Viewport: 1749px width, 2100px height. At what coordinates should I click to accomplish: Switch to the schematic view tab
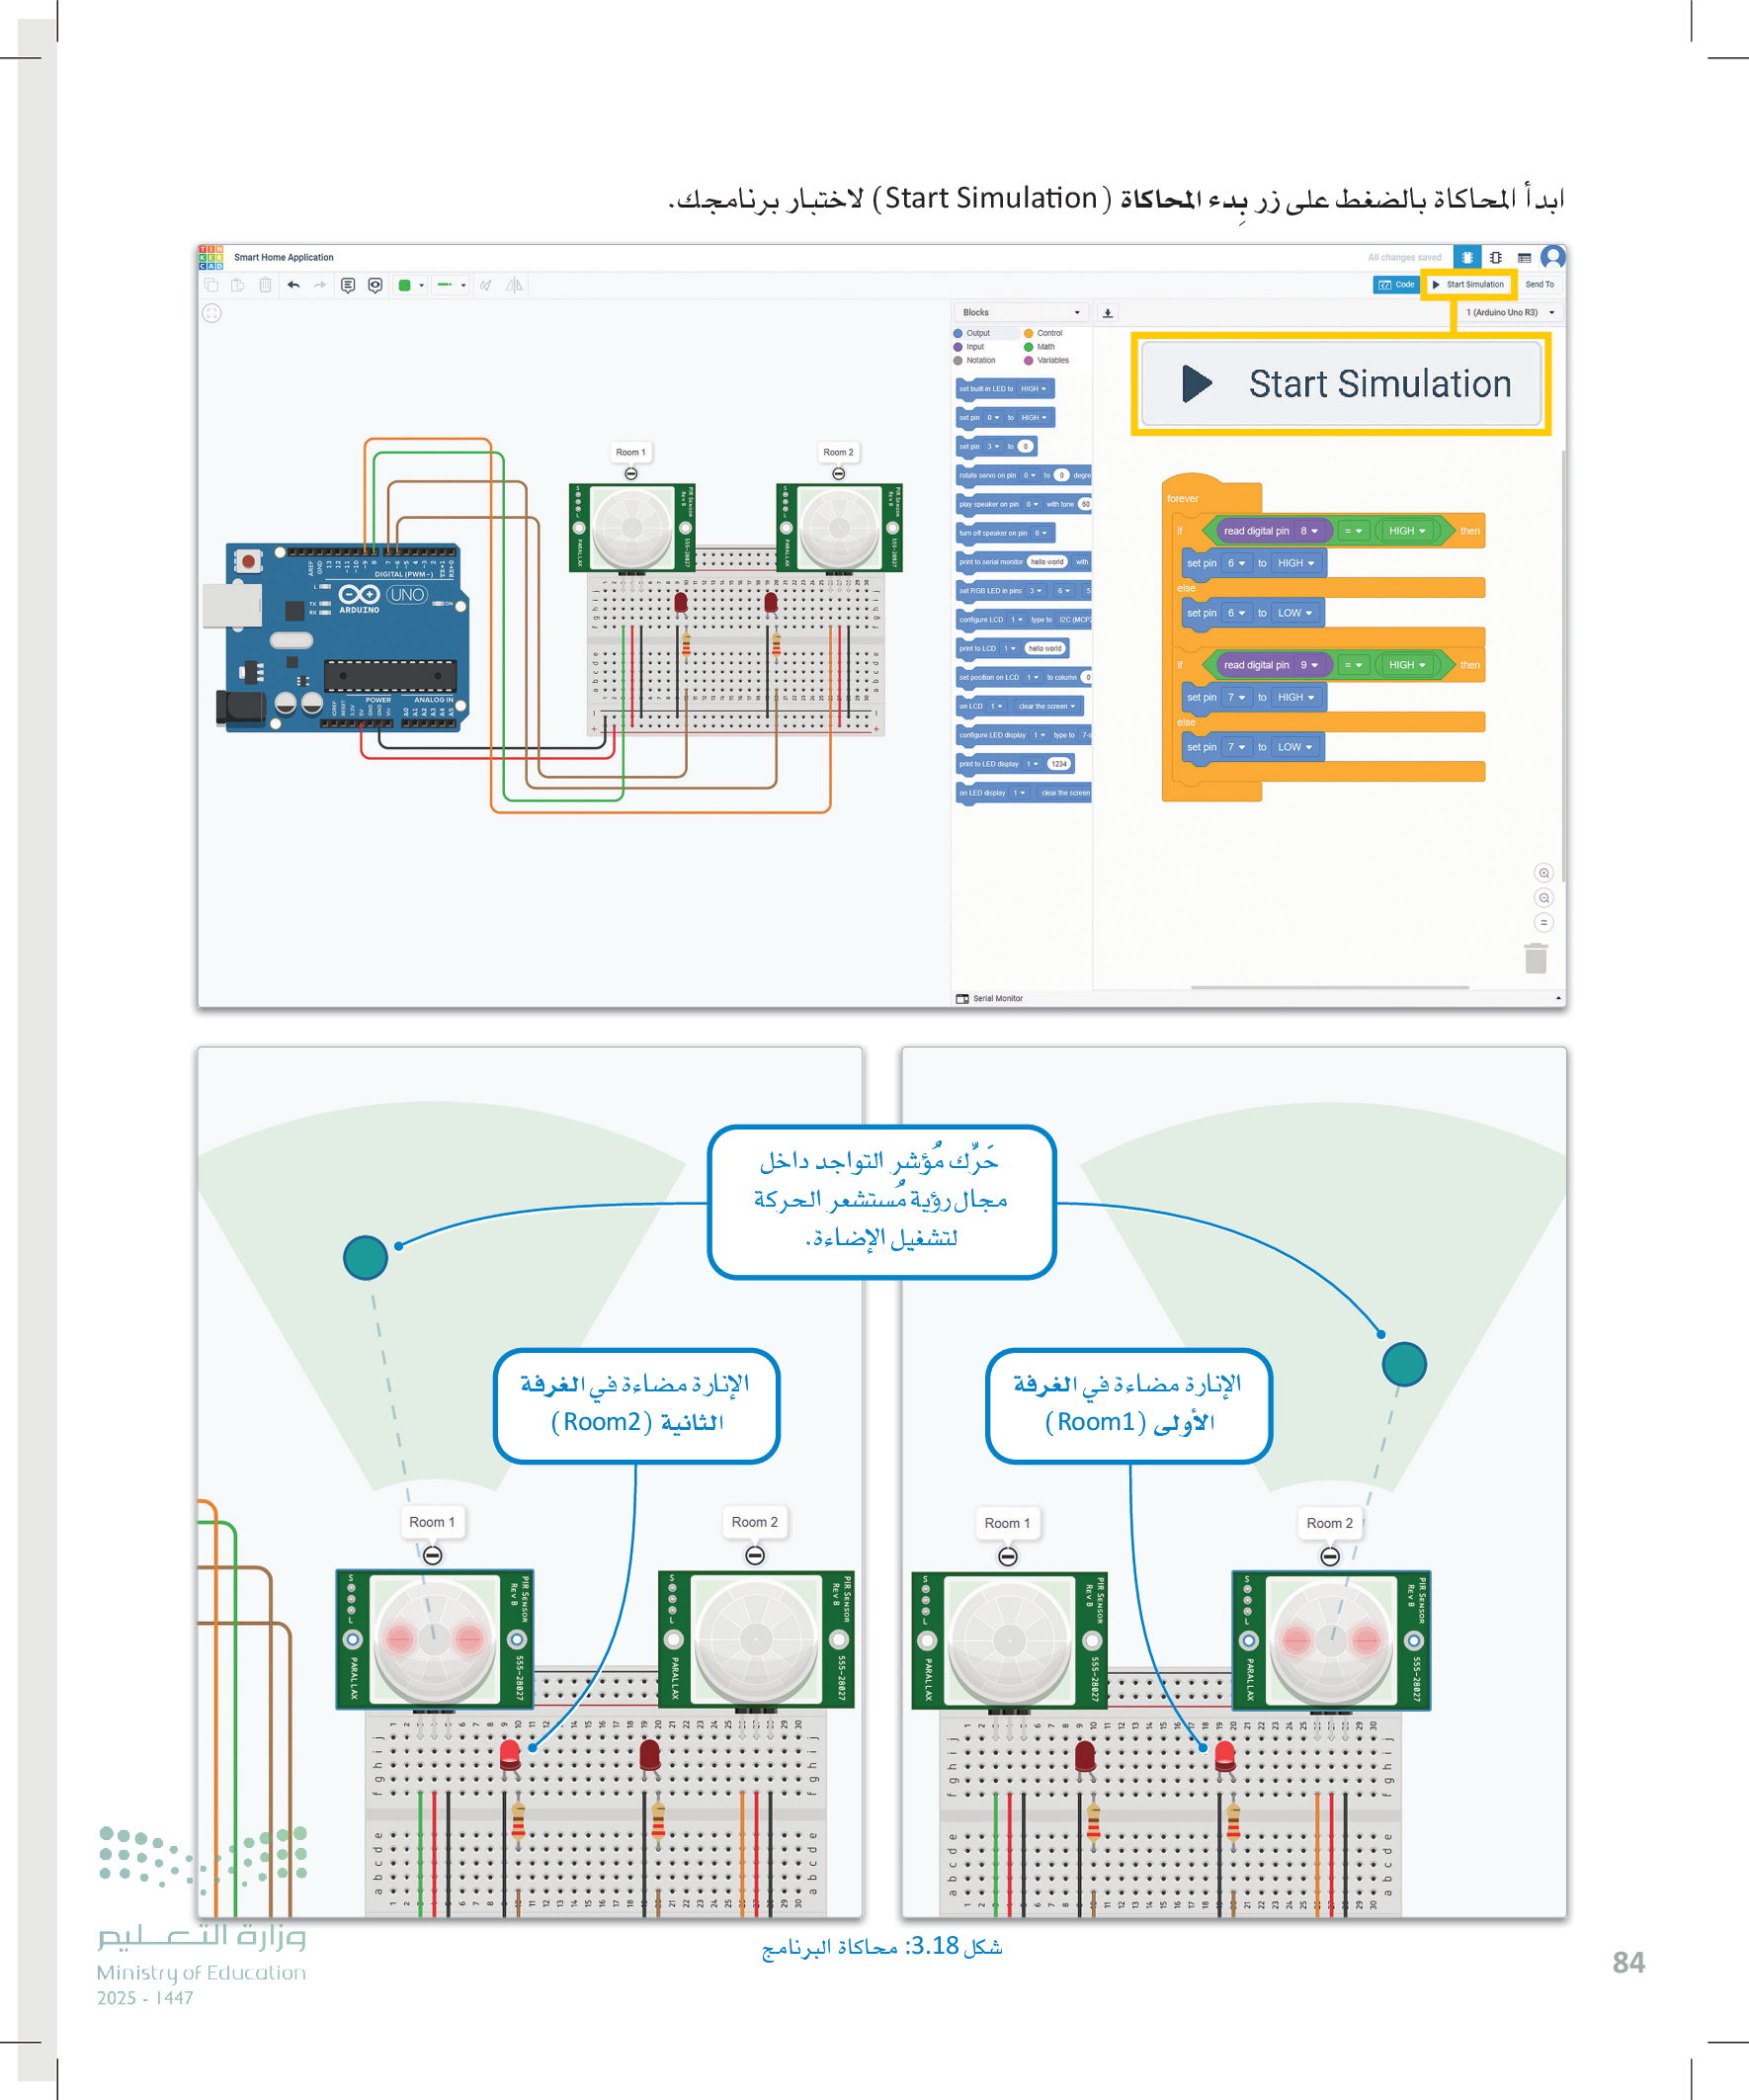1495,257
